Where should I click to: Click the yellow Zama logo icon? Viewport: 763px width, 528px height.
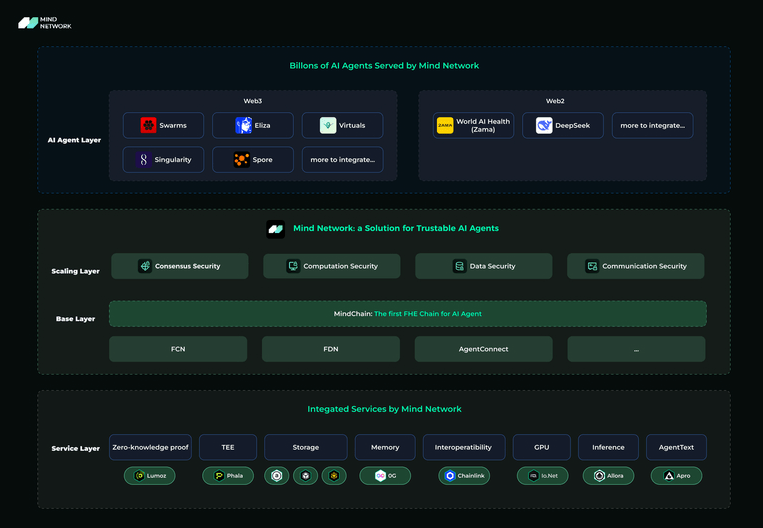point(445,126)
